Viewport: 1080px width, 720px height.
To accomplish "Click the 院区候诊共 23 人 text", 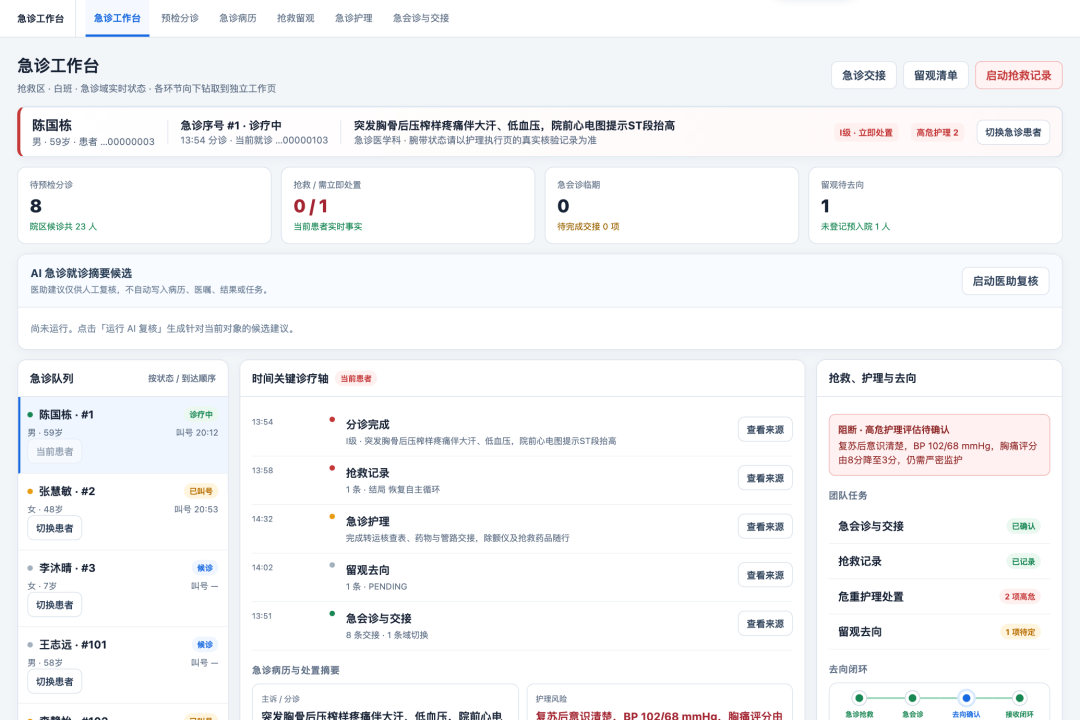I will 63,227.
